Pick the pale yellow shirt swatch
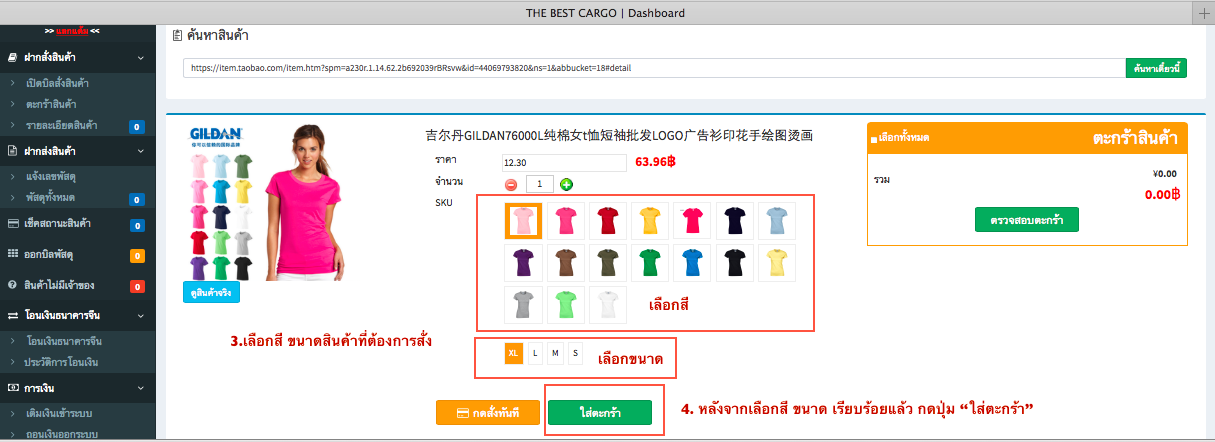This screenshot has width=1215, height=442. (x=776, y=263)
